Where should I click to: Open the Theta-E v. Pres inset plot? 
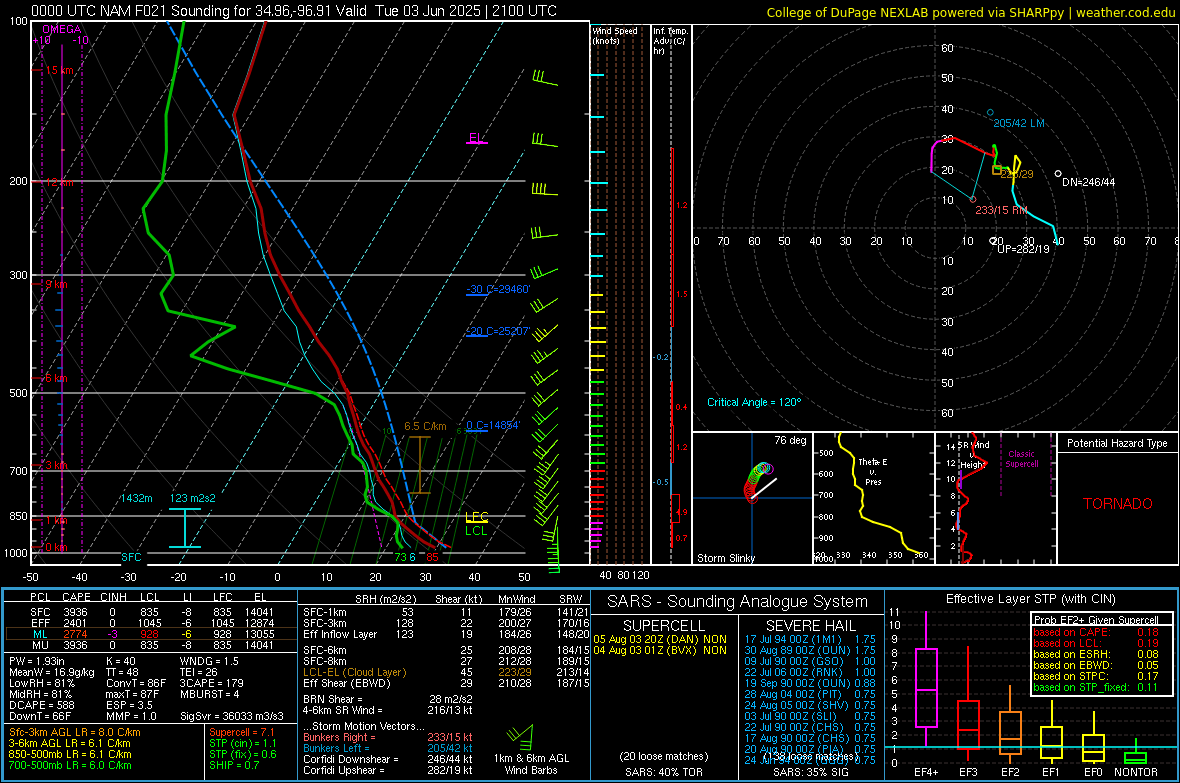pos(874,498)
